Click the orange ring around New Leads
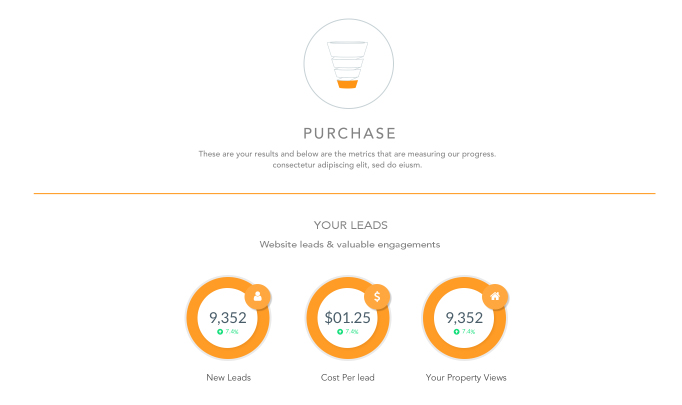 tap(193, 320)
